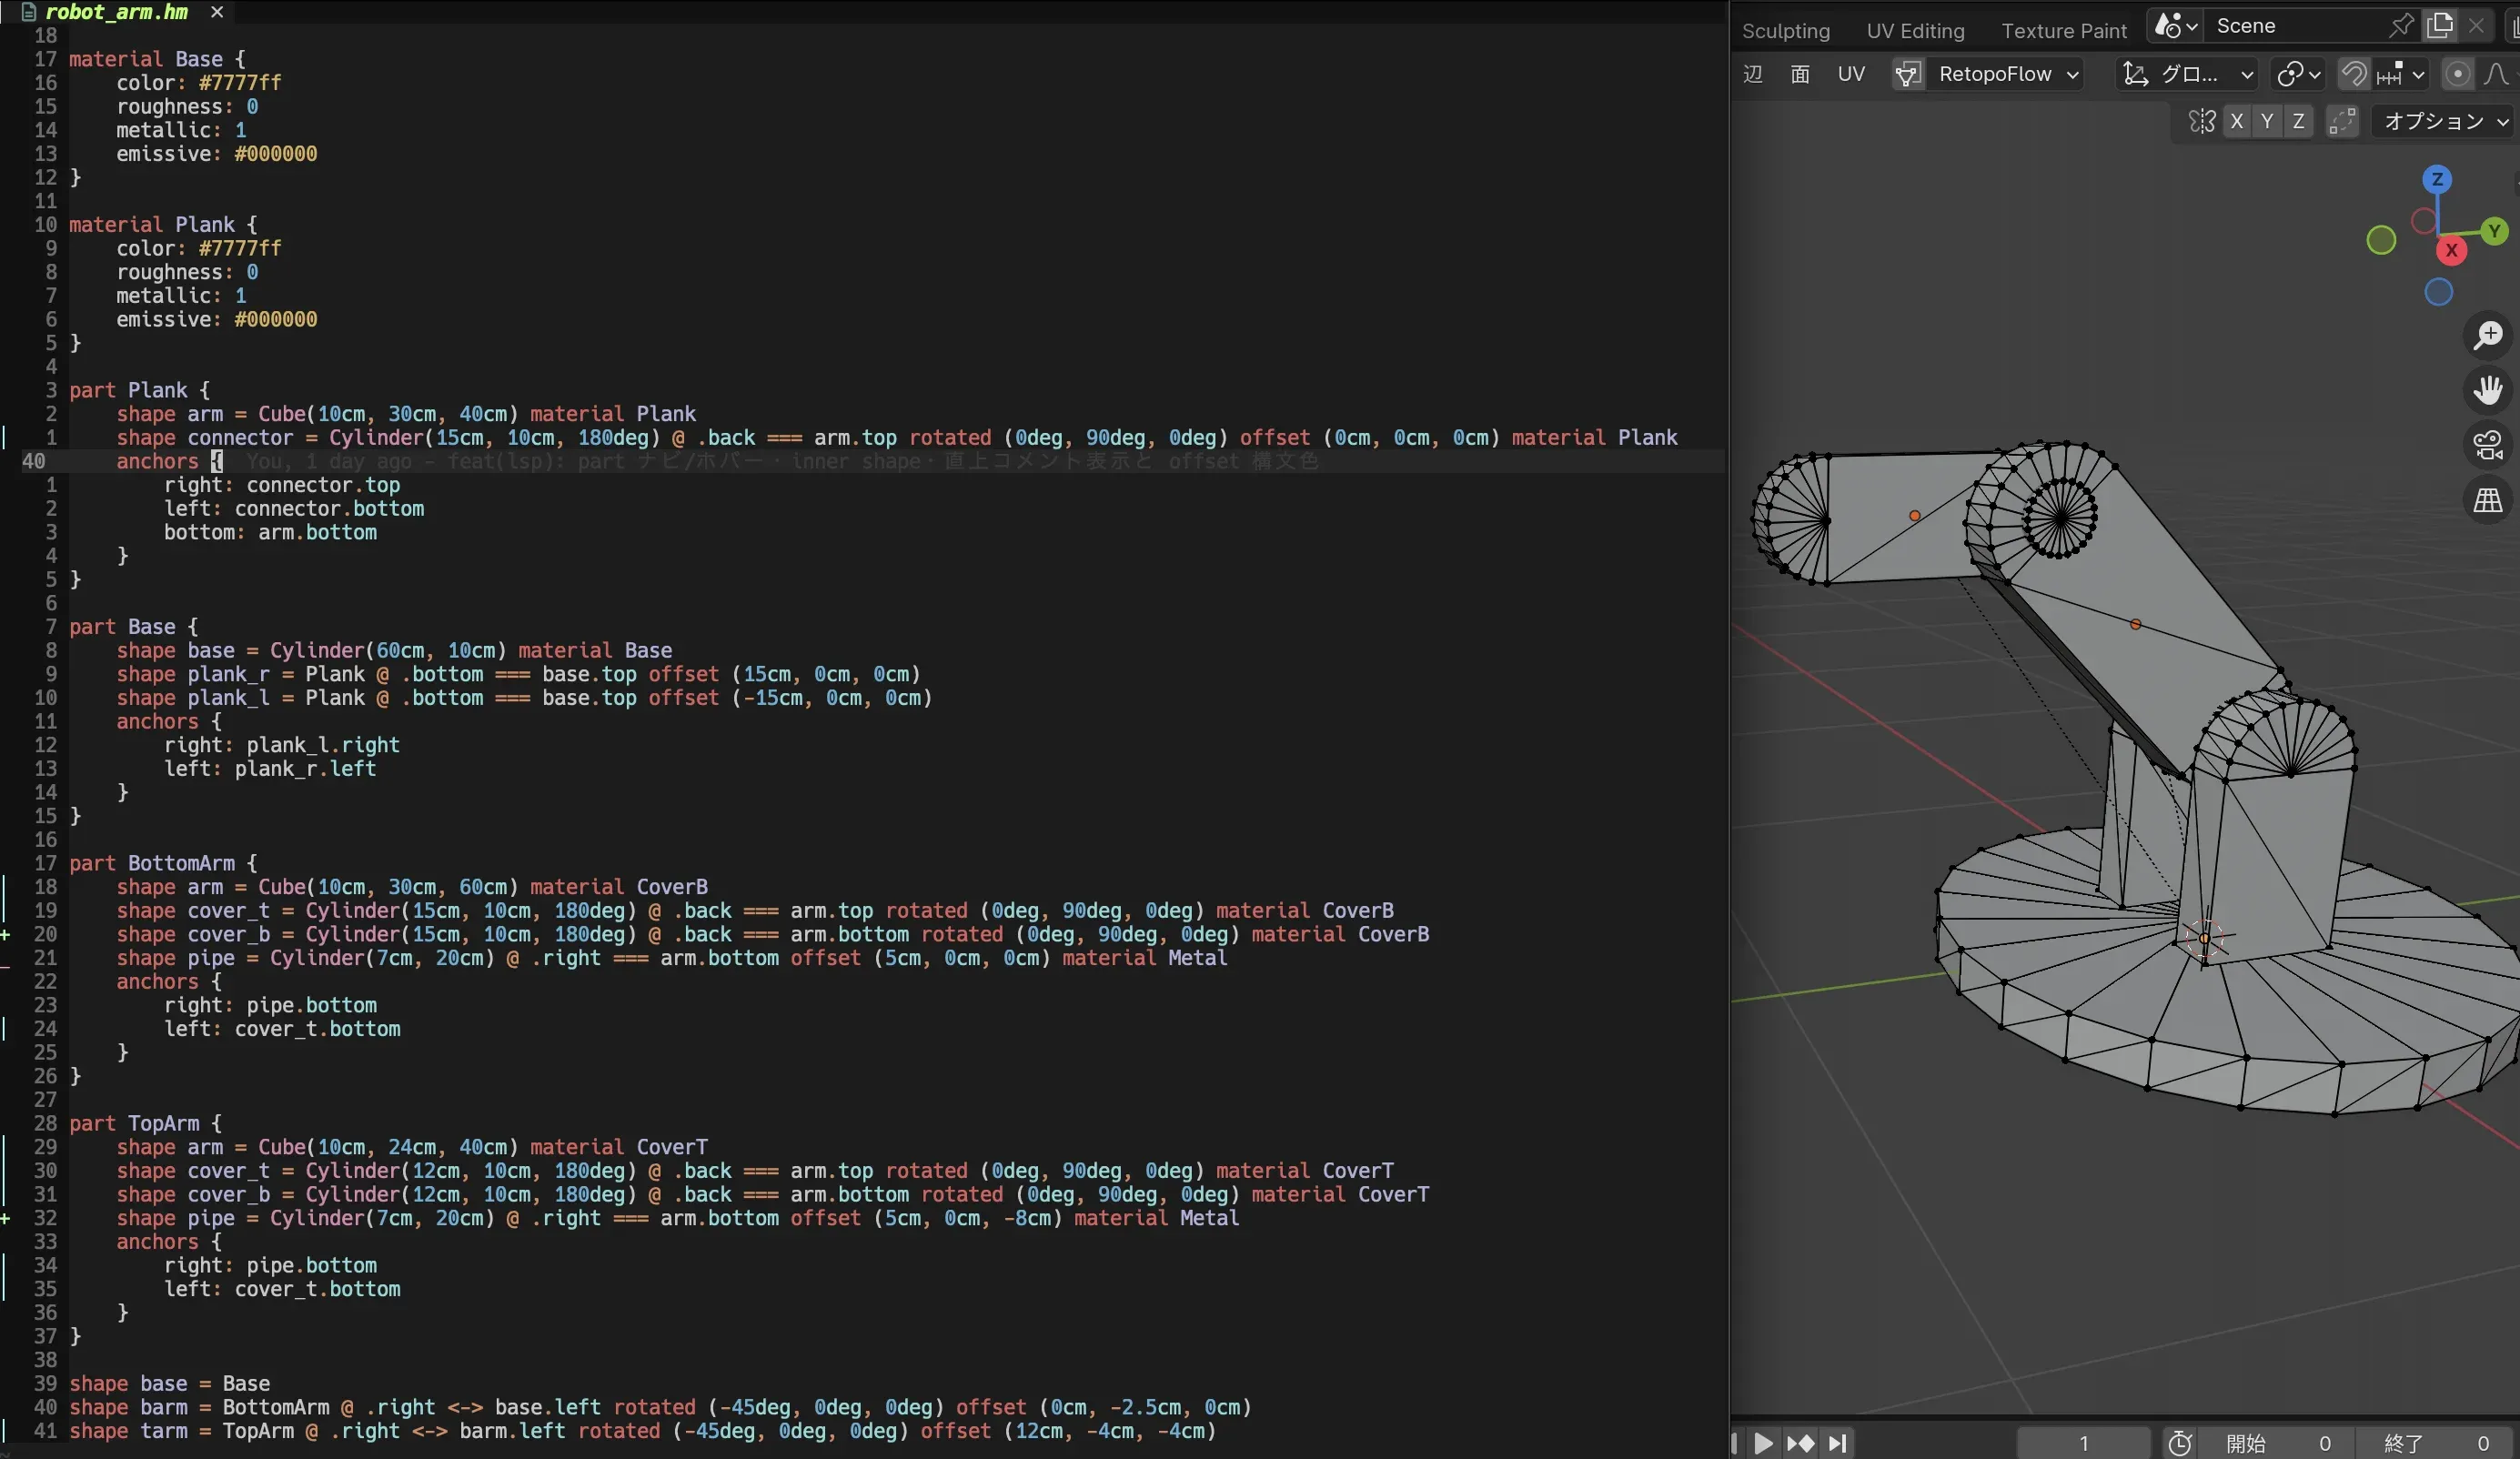Click the Y axis on navigation gizmo

[2495, 231]
